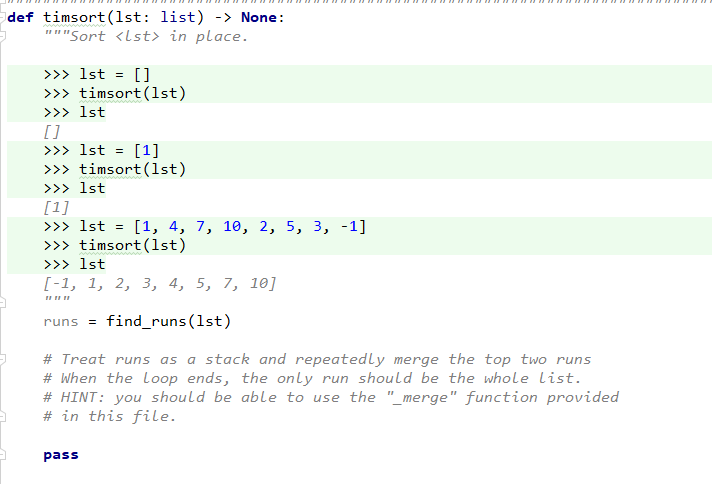Click the sorted output '[-1, 1, 2, 3, 4, 5, 7, 10]'
This screenshot has height=484, width=712.
click(159, 283)
